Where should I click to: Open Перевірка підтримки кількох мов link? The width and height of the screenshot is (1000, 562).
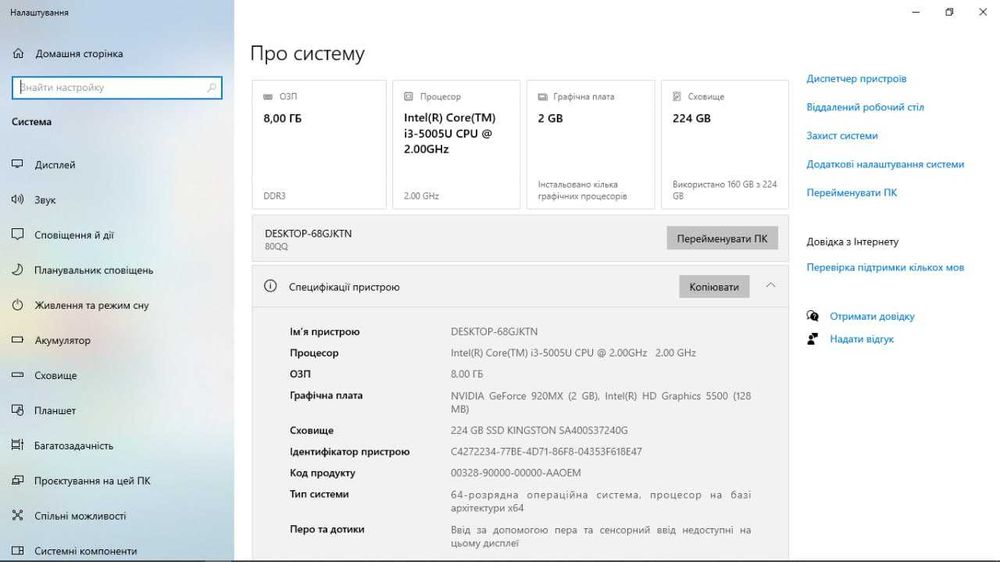(x=885, y=267)
